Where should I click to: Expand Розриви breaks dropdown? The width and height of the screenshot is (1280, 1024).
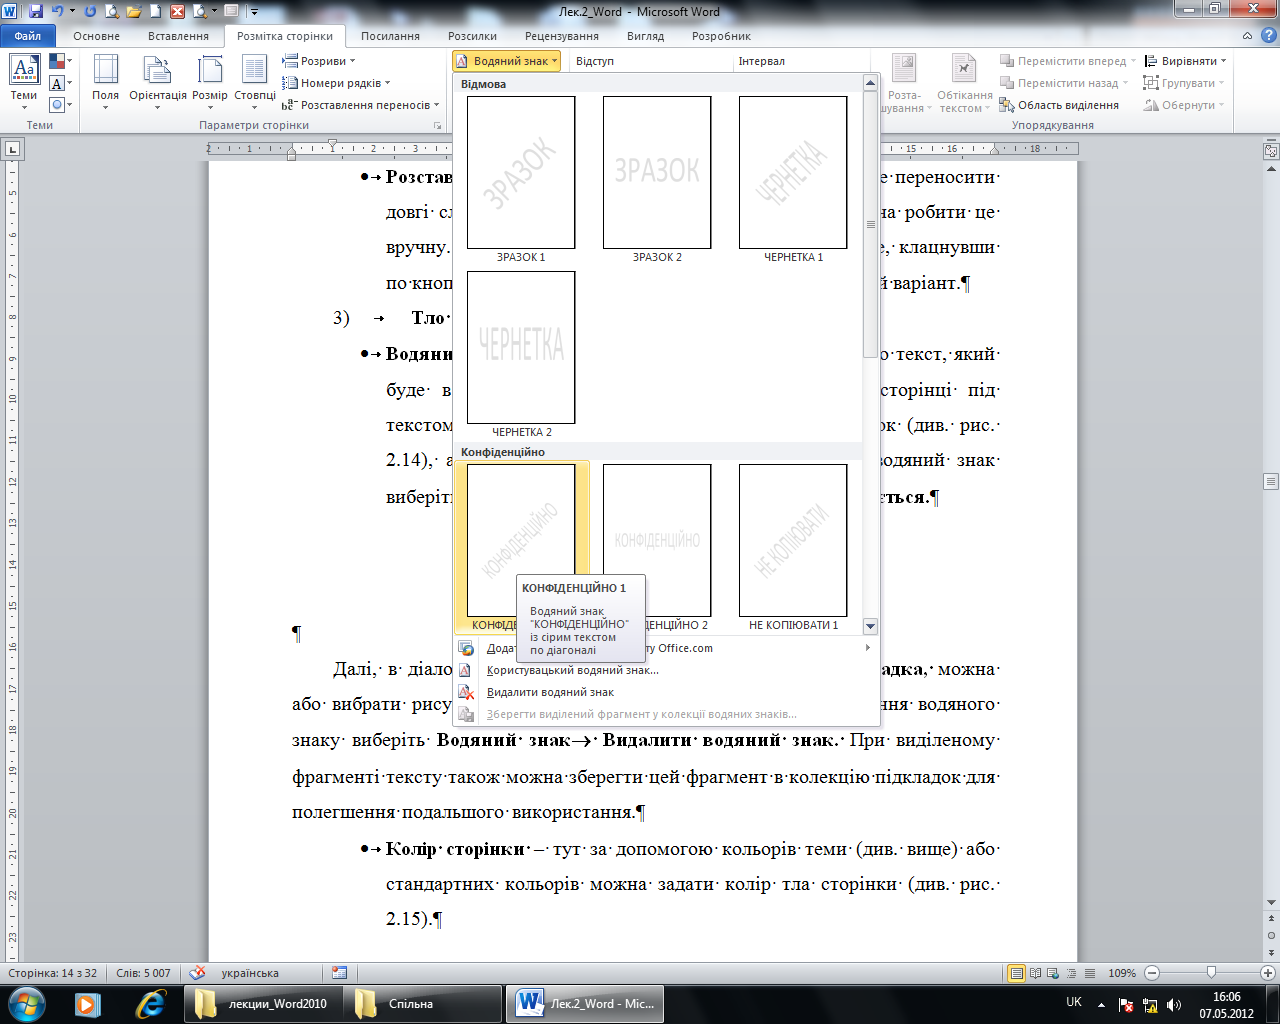click(319, 61)
